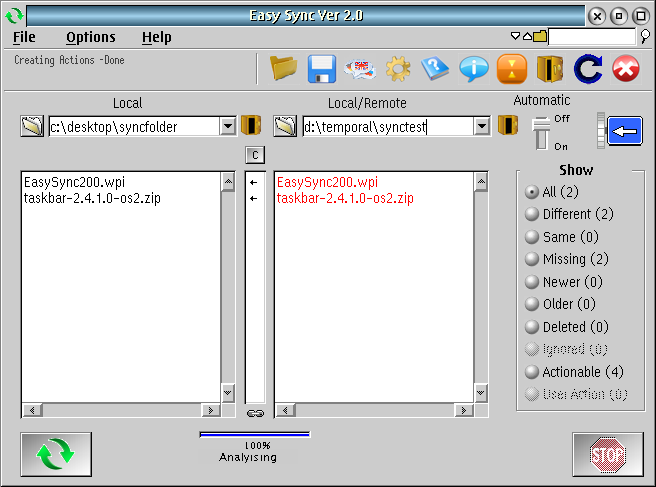Open the folder toolbar icon
Image resolution: width=656 pixels, height=487 pixels.
283,68
